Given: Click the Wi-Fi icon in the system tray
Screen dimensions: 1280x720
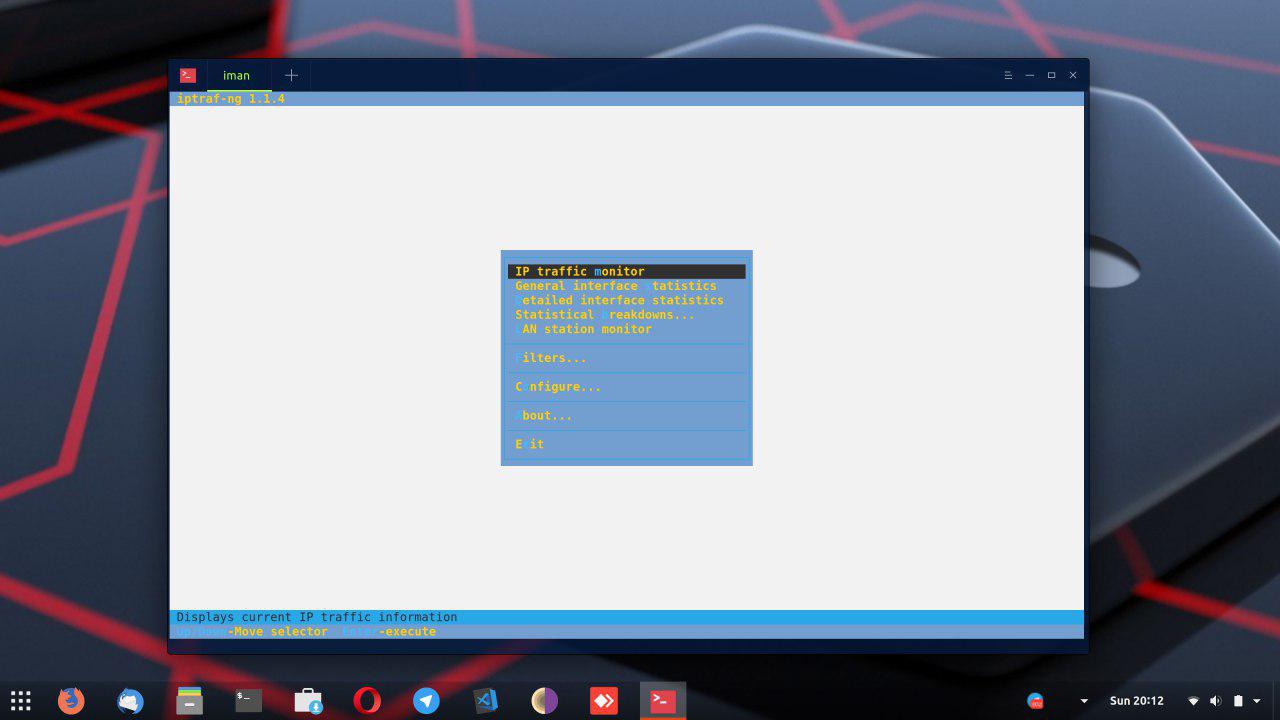Looking at the screenshot, I should tap(1193, 701).
